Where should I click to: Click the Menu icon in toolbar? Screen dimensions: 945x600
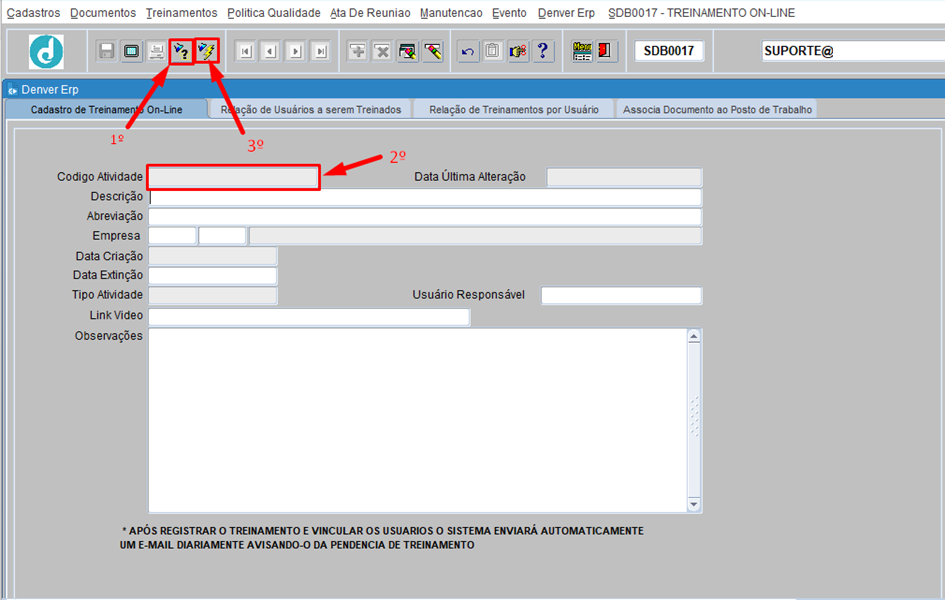582,51
